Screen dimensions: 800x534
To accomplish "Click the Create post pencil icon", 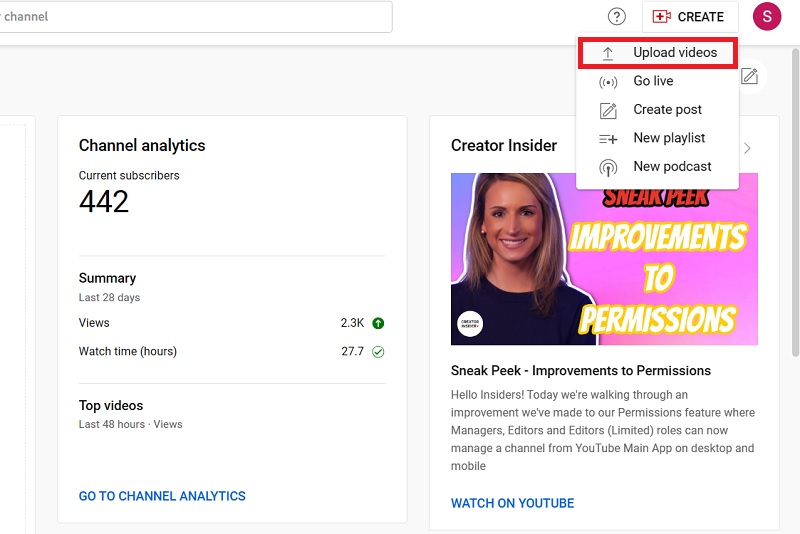I will tap(608, 110).
